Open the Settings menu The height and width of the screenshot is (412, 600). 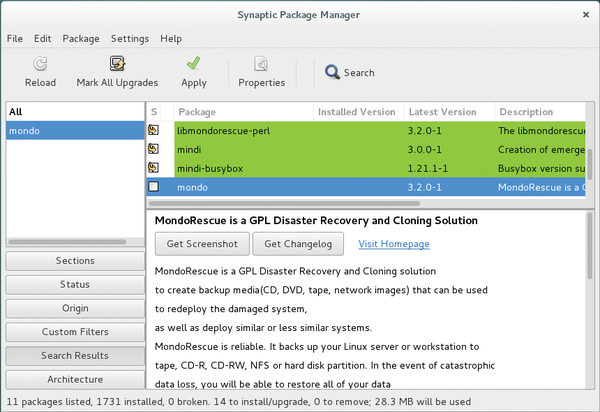tap(130, 39)
